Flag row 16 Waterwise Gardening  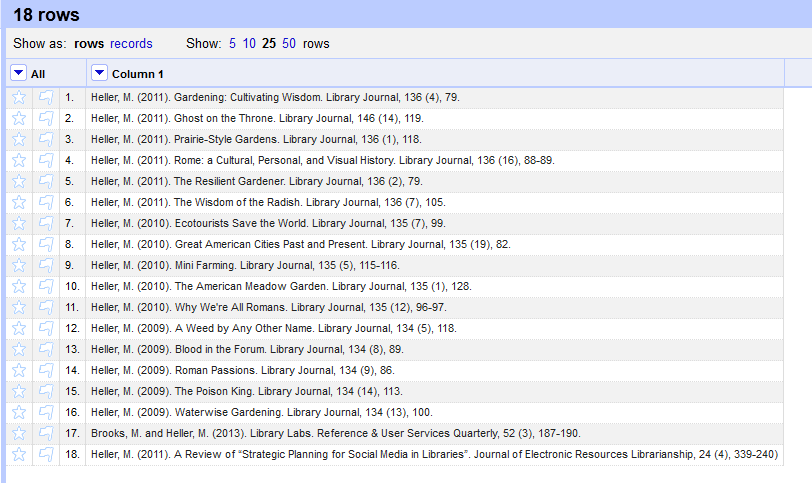(x=46, y=413)
